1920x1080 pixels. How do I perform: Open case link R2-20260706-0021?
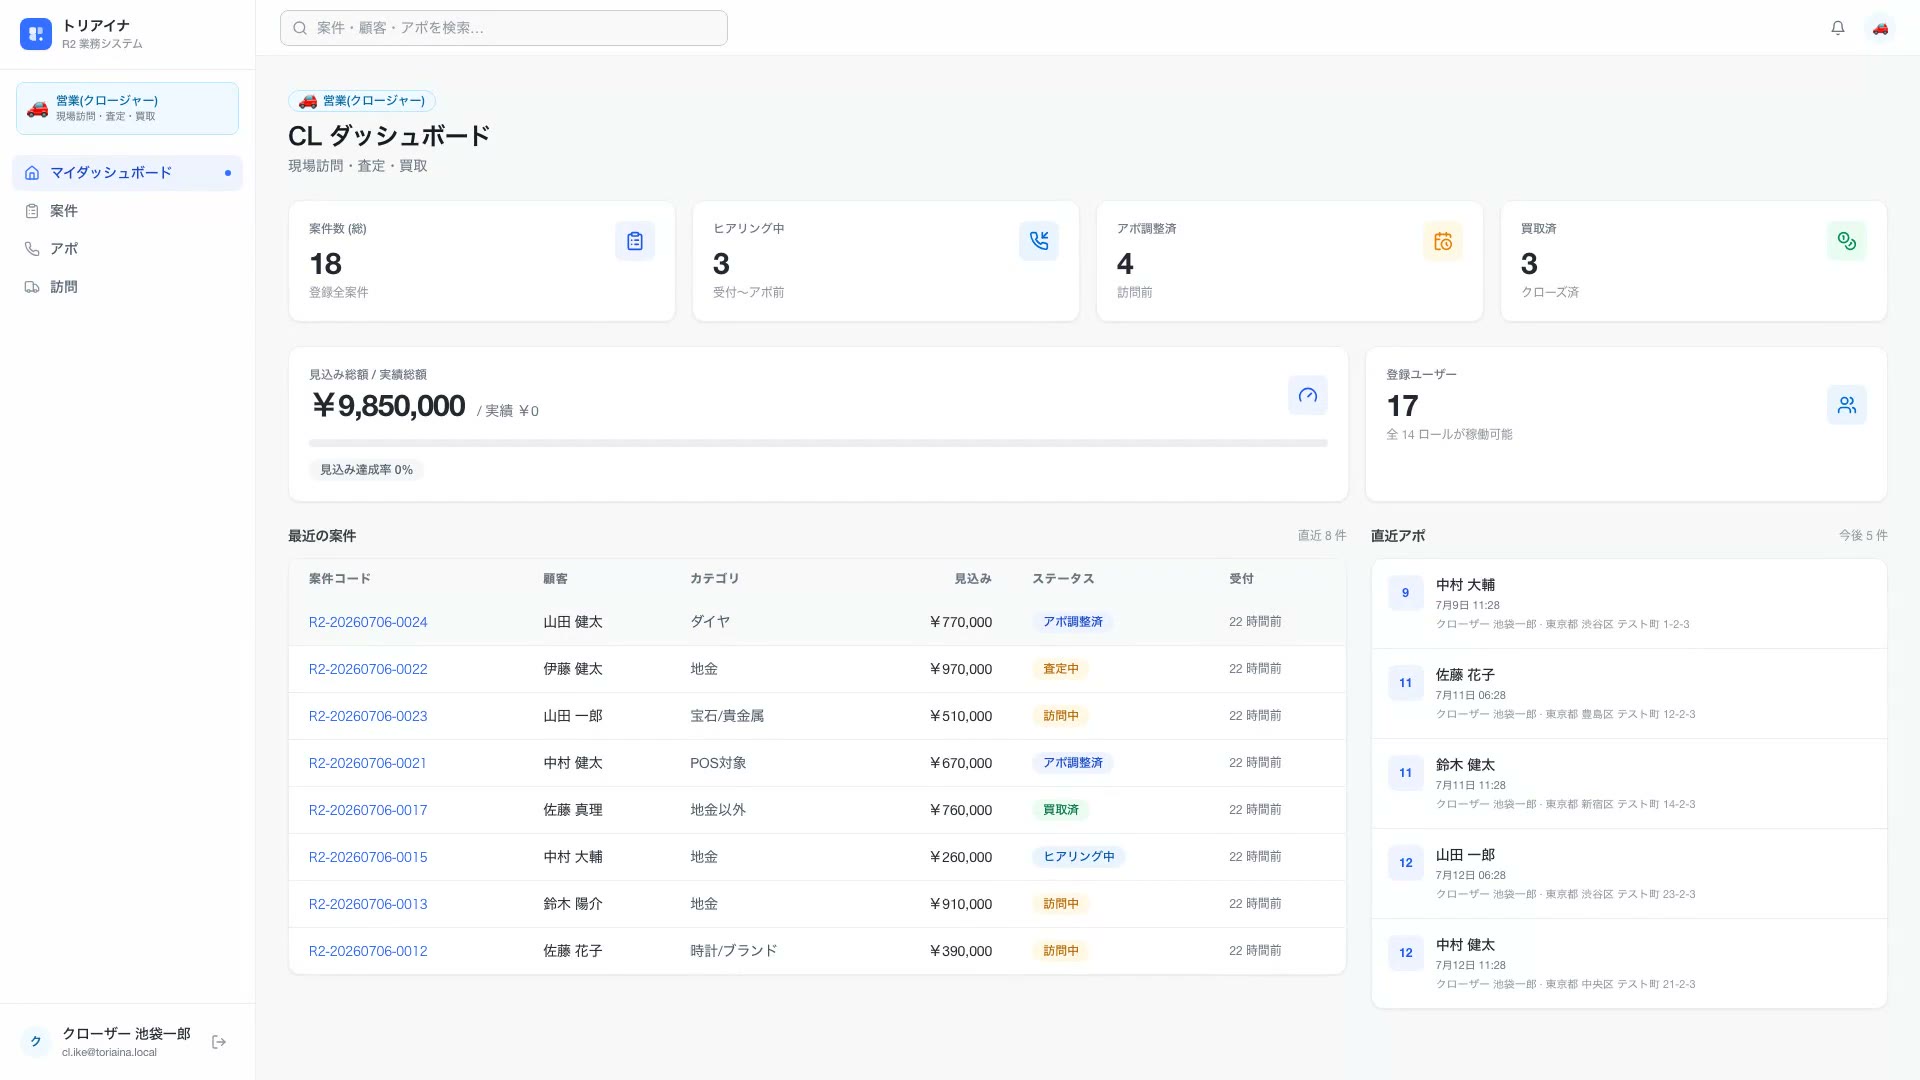(368, 763)
